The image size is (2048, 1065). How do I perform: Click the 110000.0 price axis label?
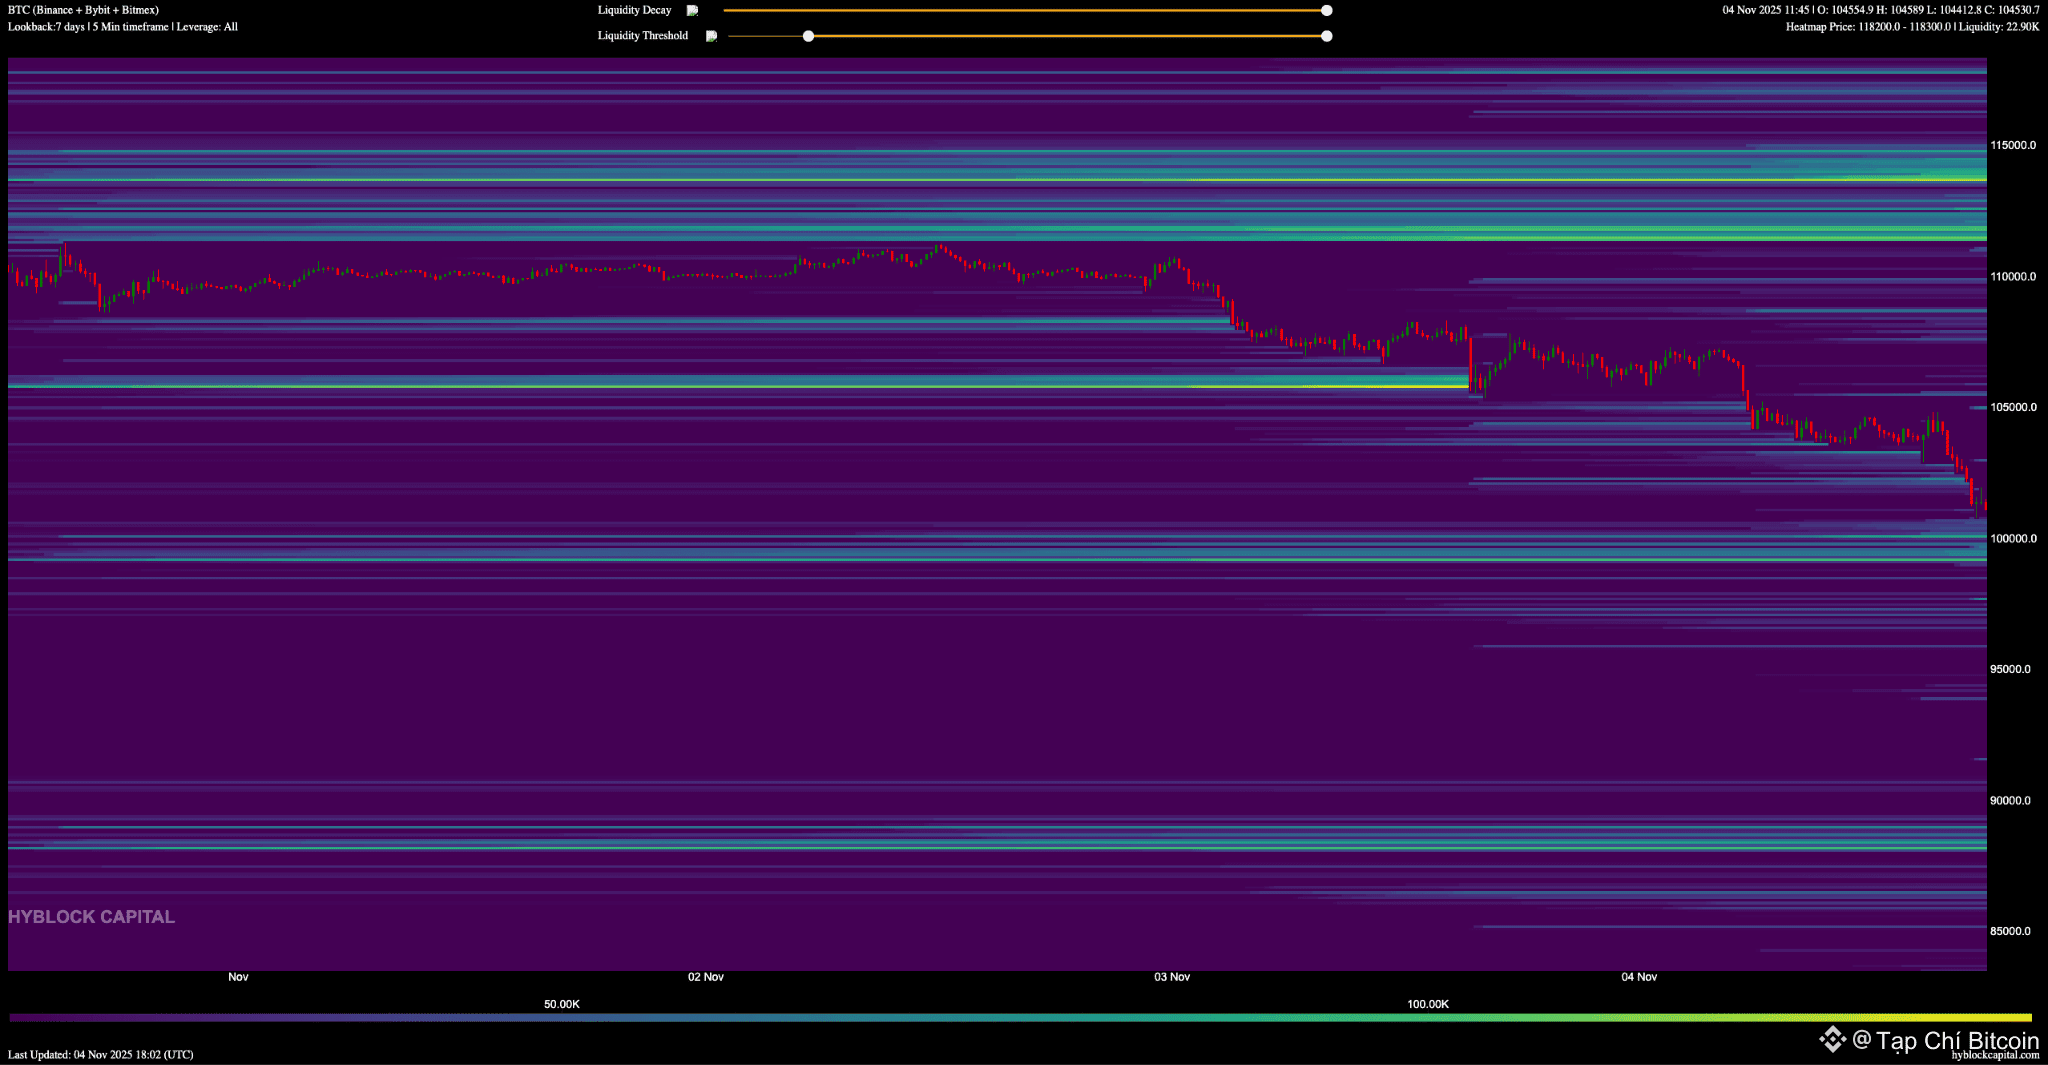[2012, 276]
